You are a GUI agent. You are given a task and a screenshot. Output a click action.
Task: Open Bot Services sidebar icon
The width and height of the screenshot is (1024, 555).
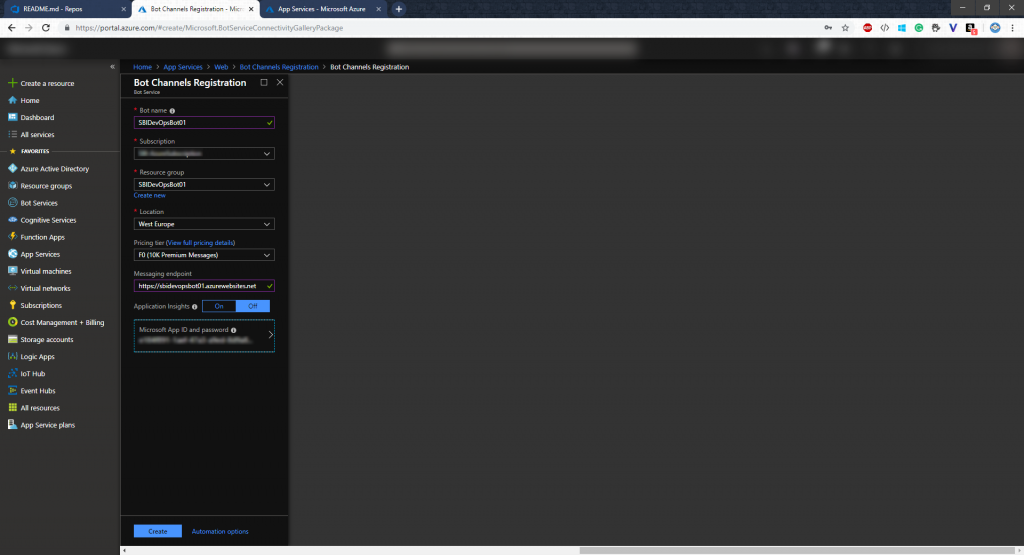pyautogui.click(x=12, y=202)
